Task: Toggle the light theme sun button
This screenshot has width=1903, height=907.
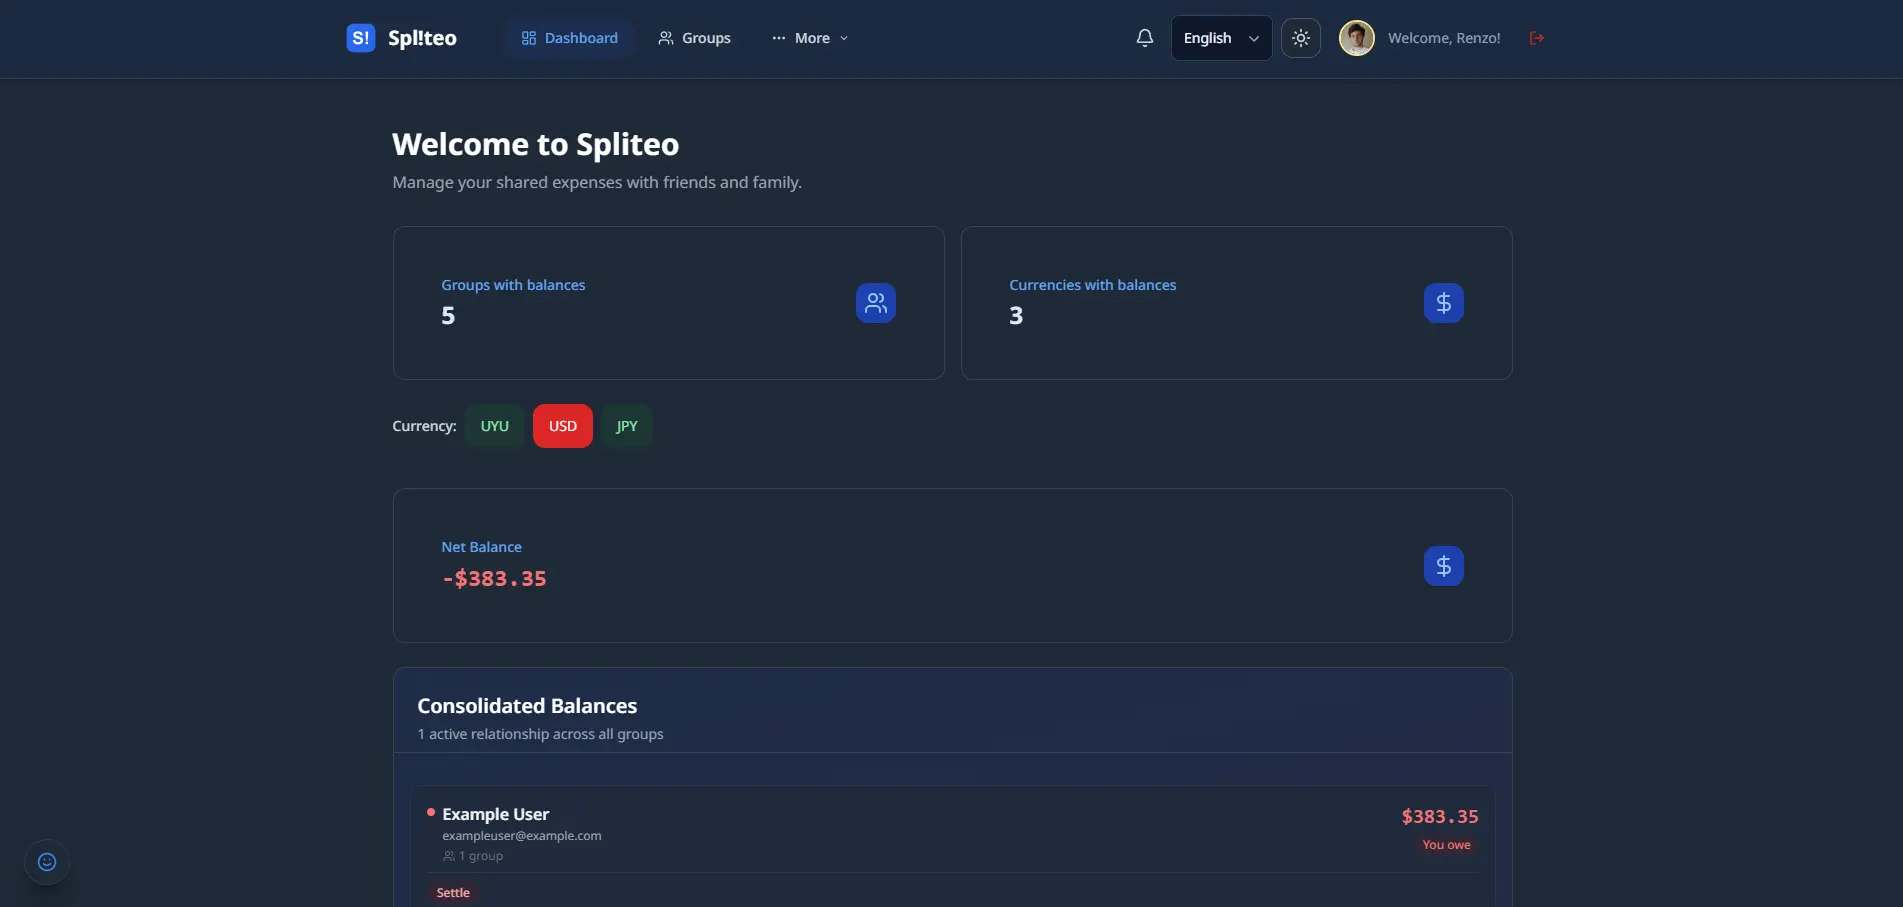Action: (x=1301, y=38)
